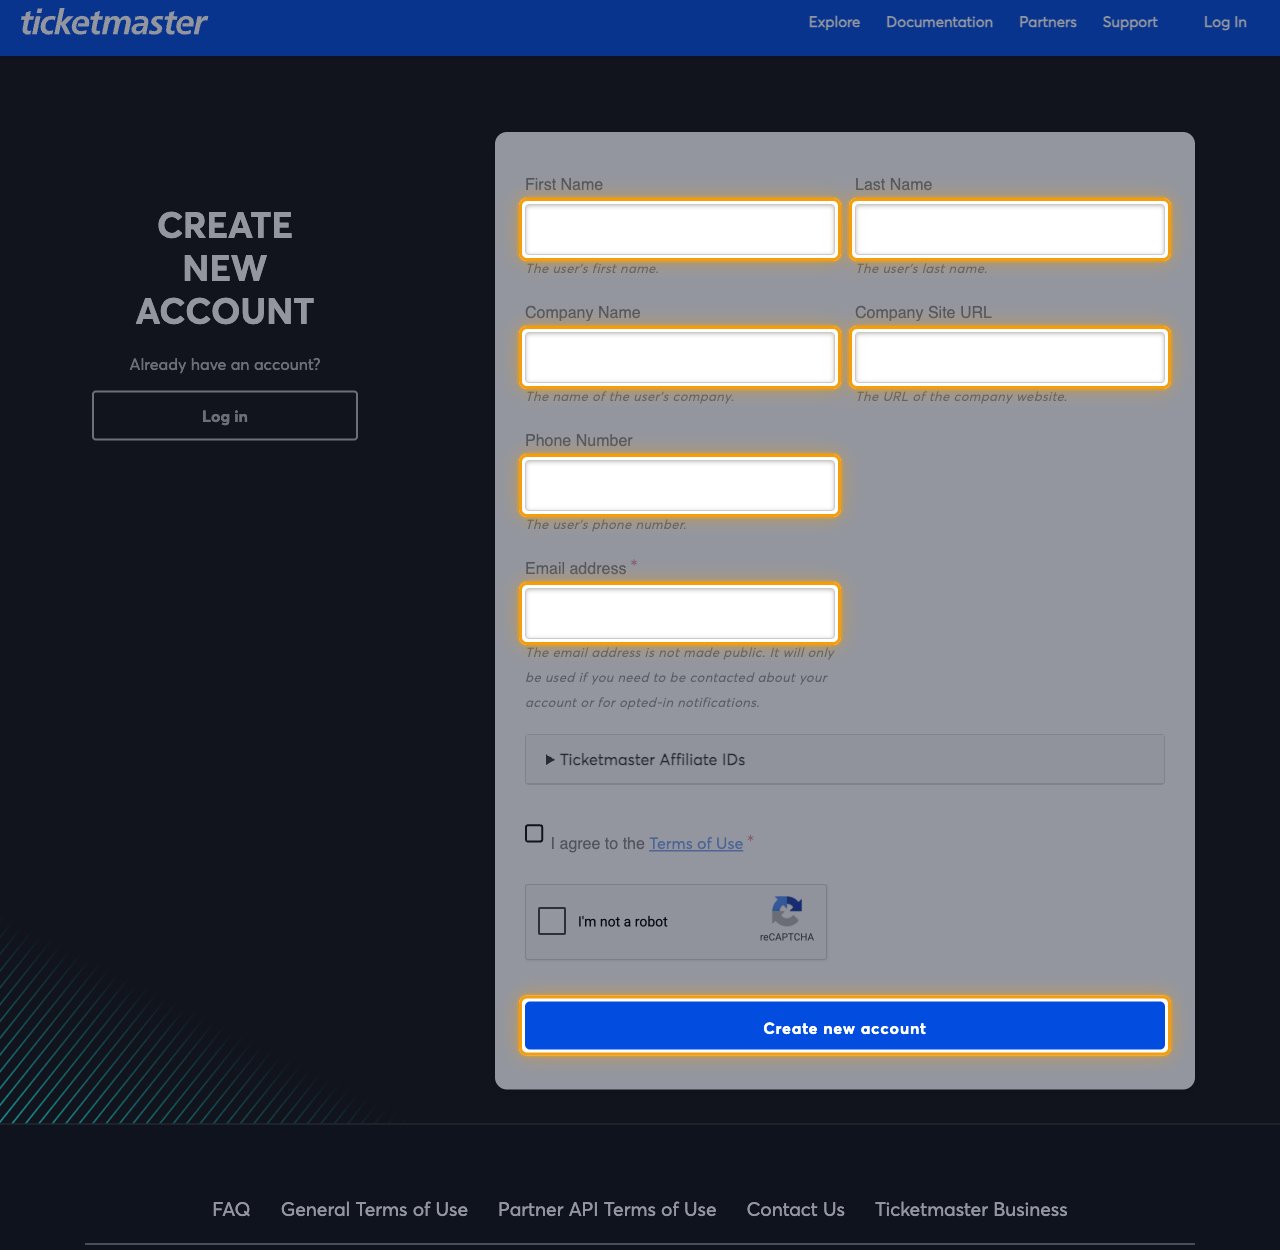Tick the I'm not a robot checkbox
Viewport: 1280px width, 1250px height.
[x=552, y=921]
